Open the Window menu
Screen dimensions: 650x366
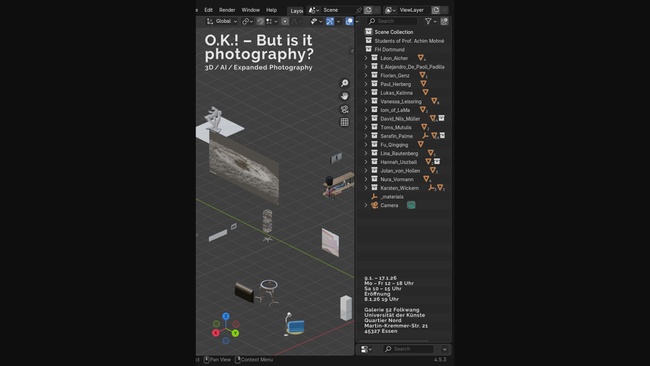250,10
